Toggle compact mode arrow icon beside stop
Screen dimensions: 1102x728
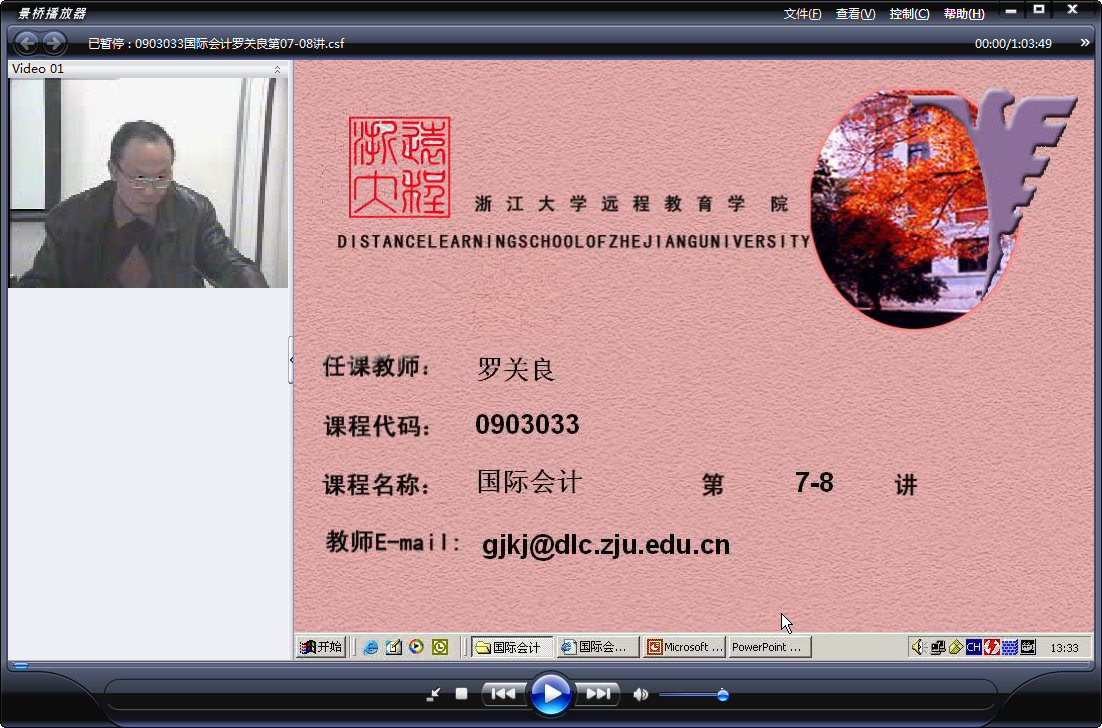point(434,694)
